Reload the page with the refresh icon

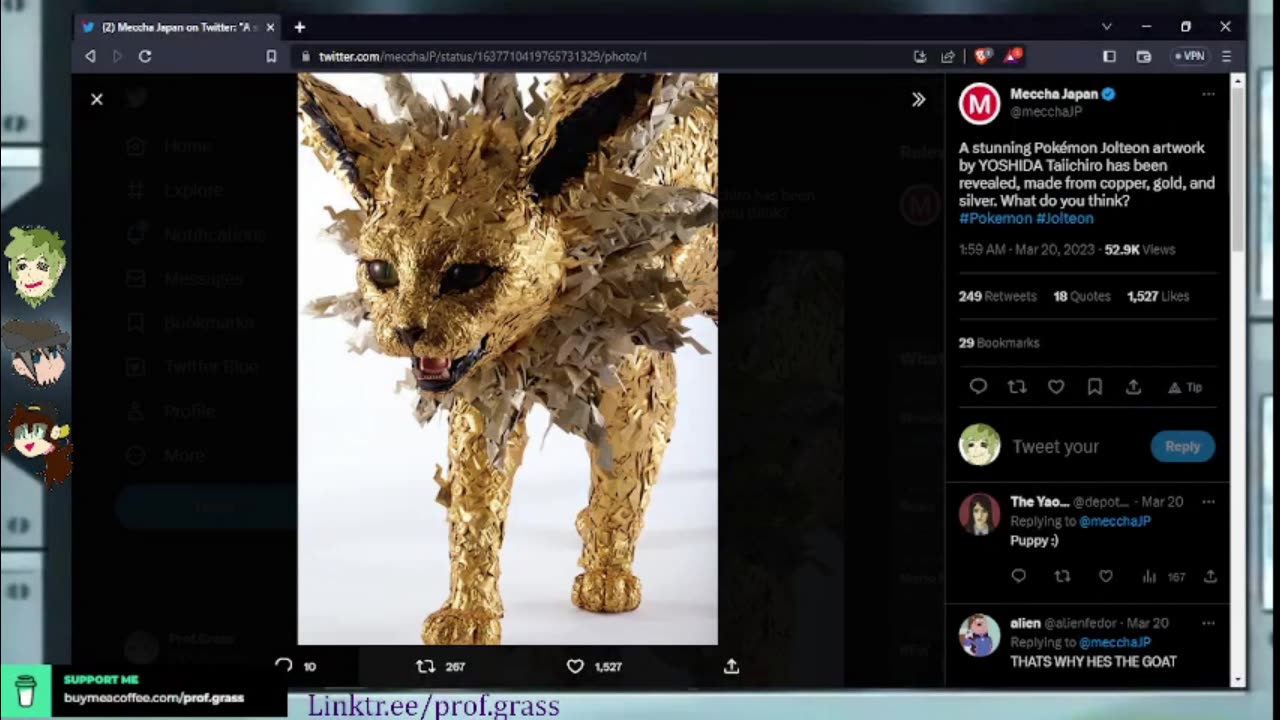[x=145, y=56]
